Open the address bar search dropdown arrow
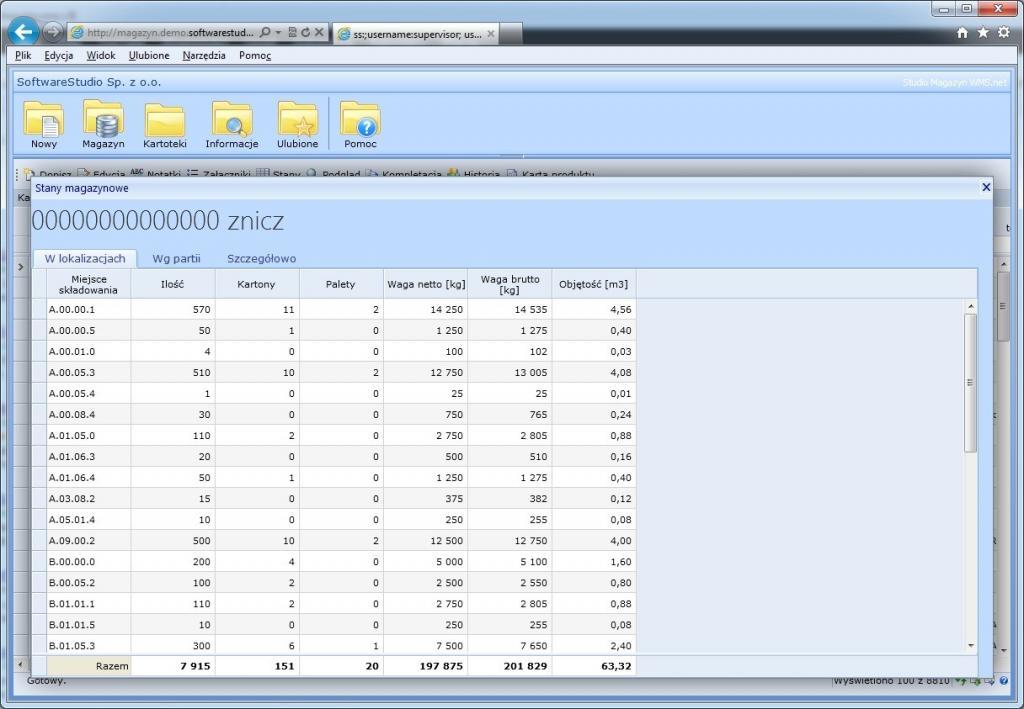Image resolution: width=1024 pixels, height=709 pixels. [277, 32]
